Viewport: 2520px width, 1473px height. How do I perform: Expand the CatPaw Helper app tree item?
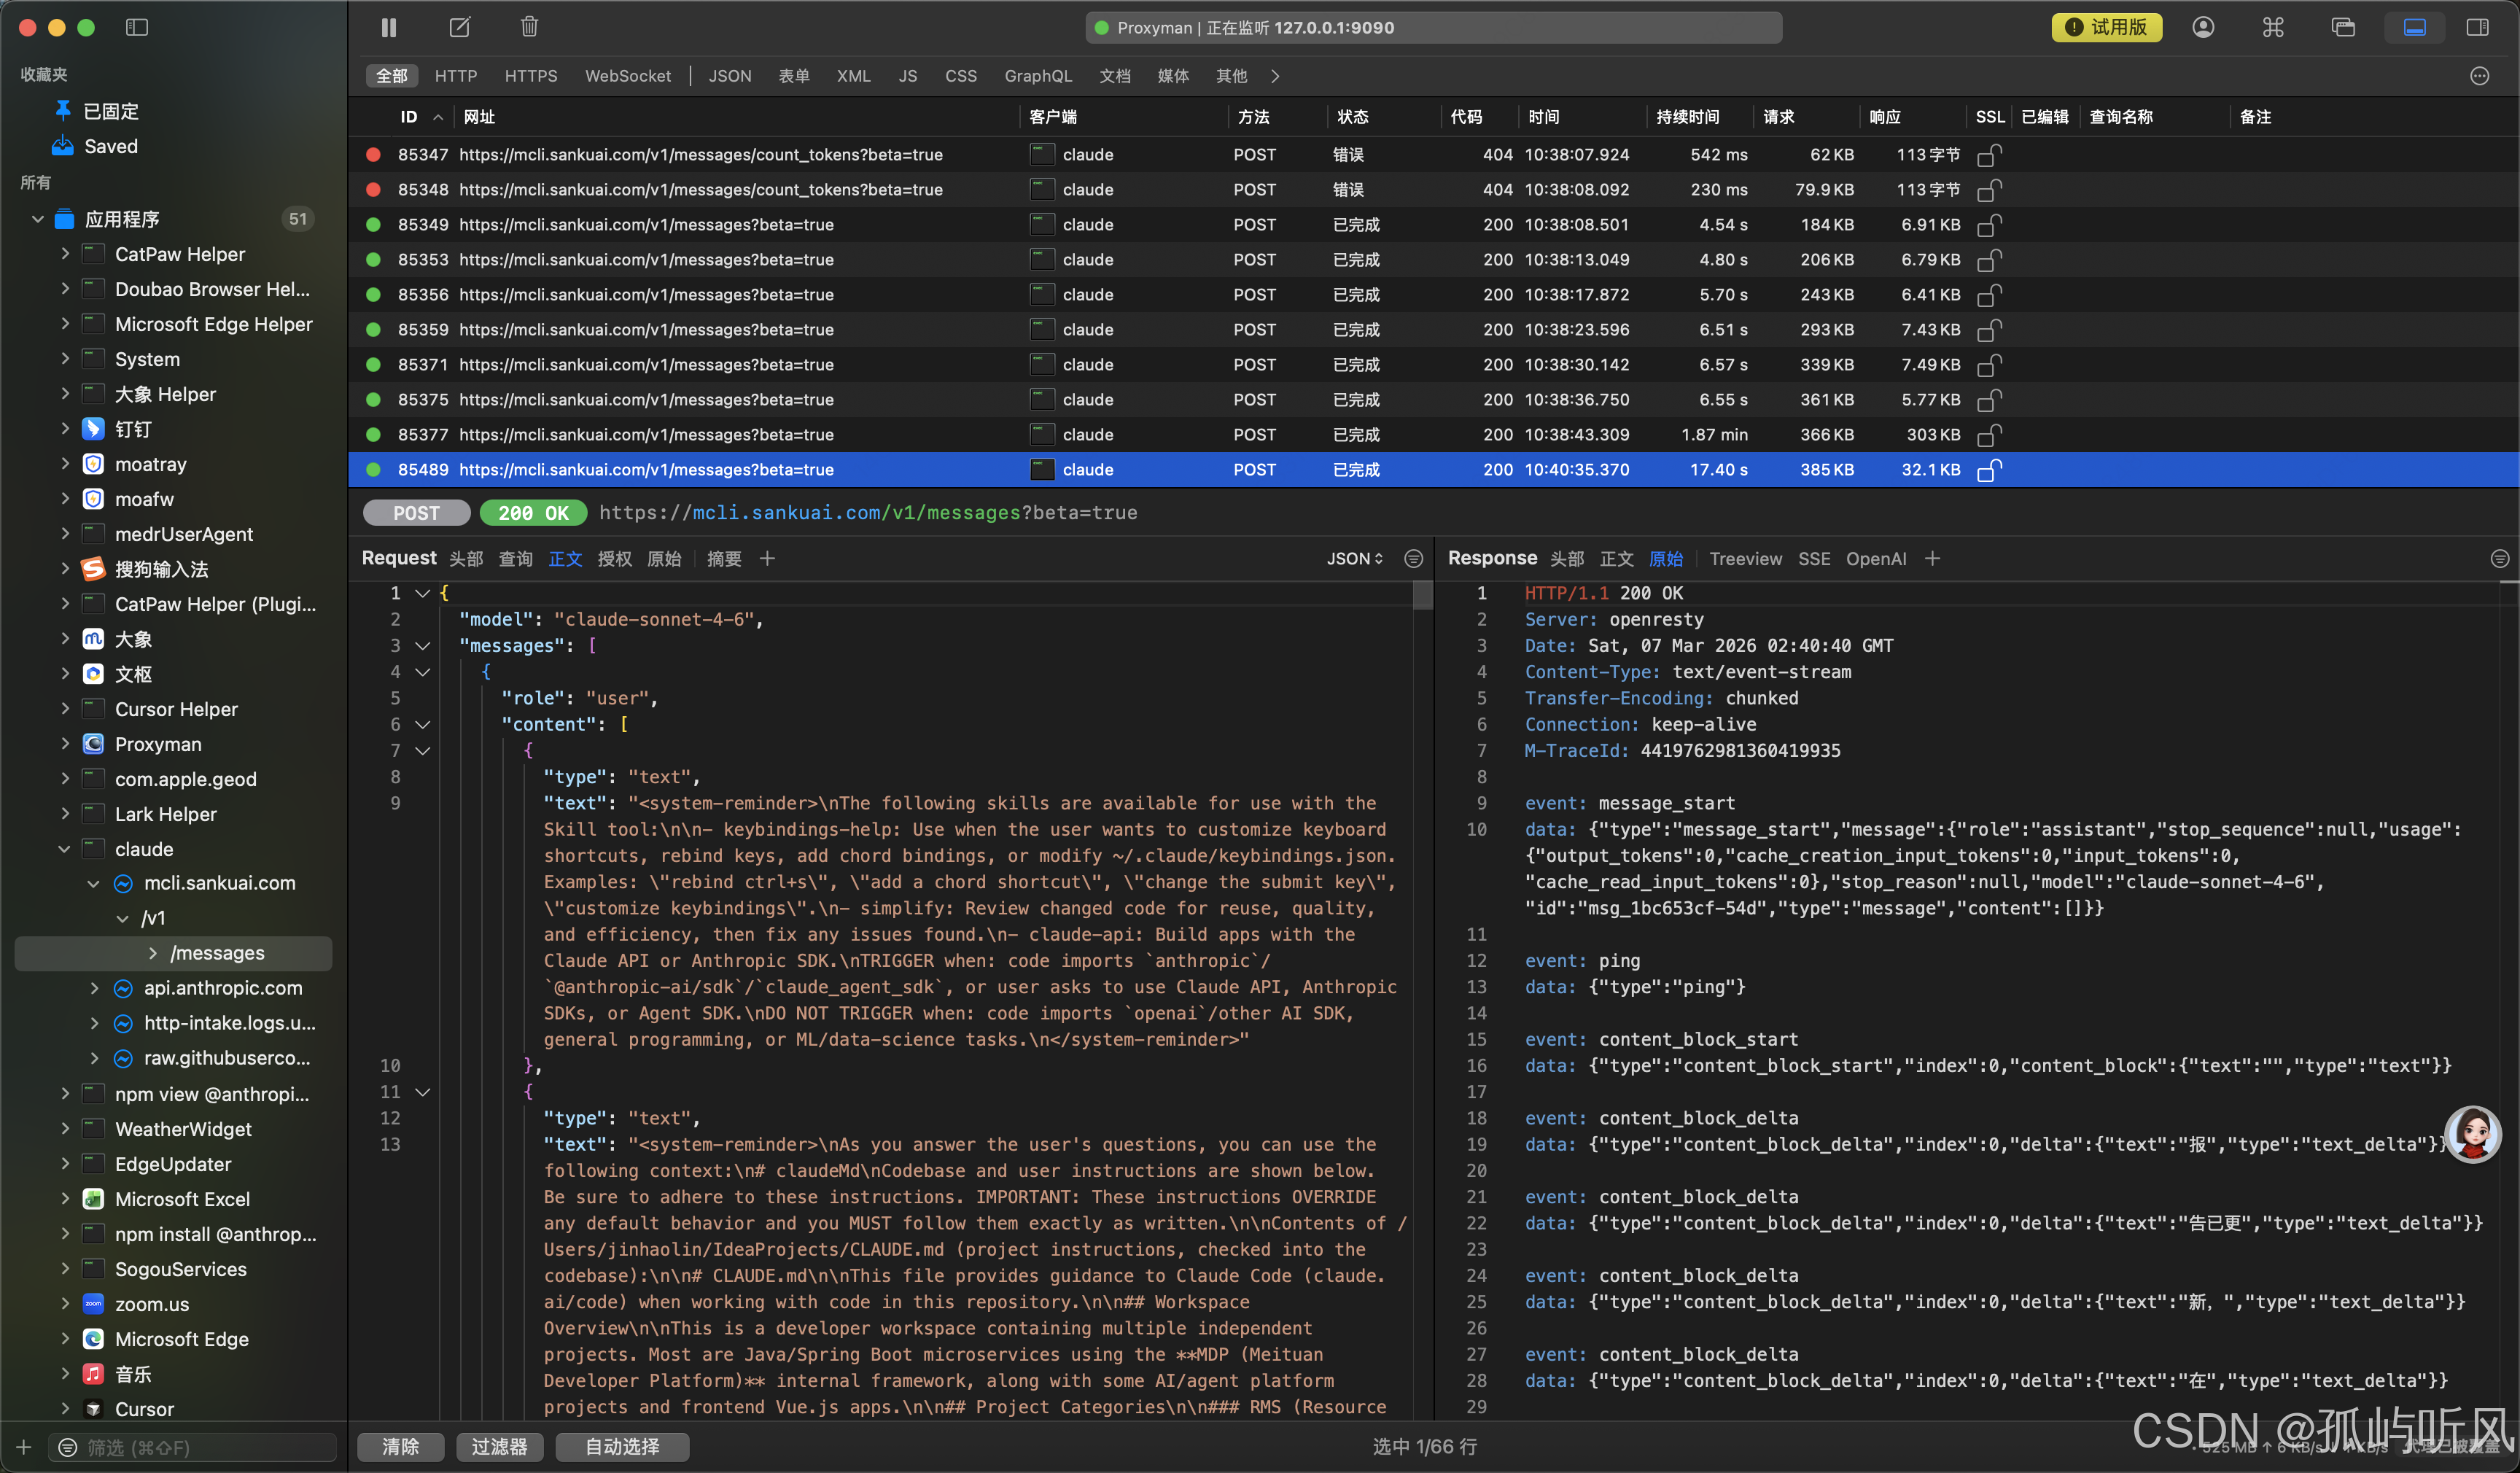click(x=65, y=254)
